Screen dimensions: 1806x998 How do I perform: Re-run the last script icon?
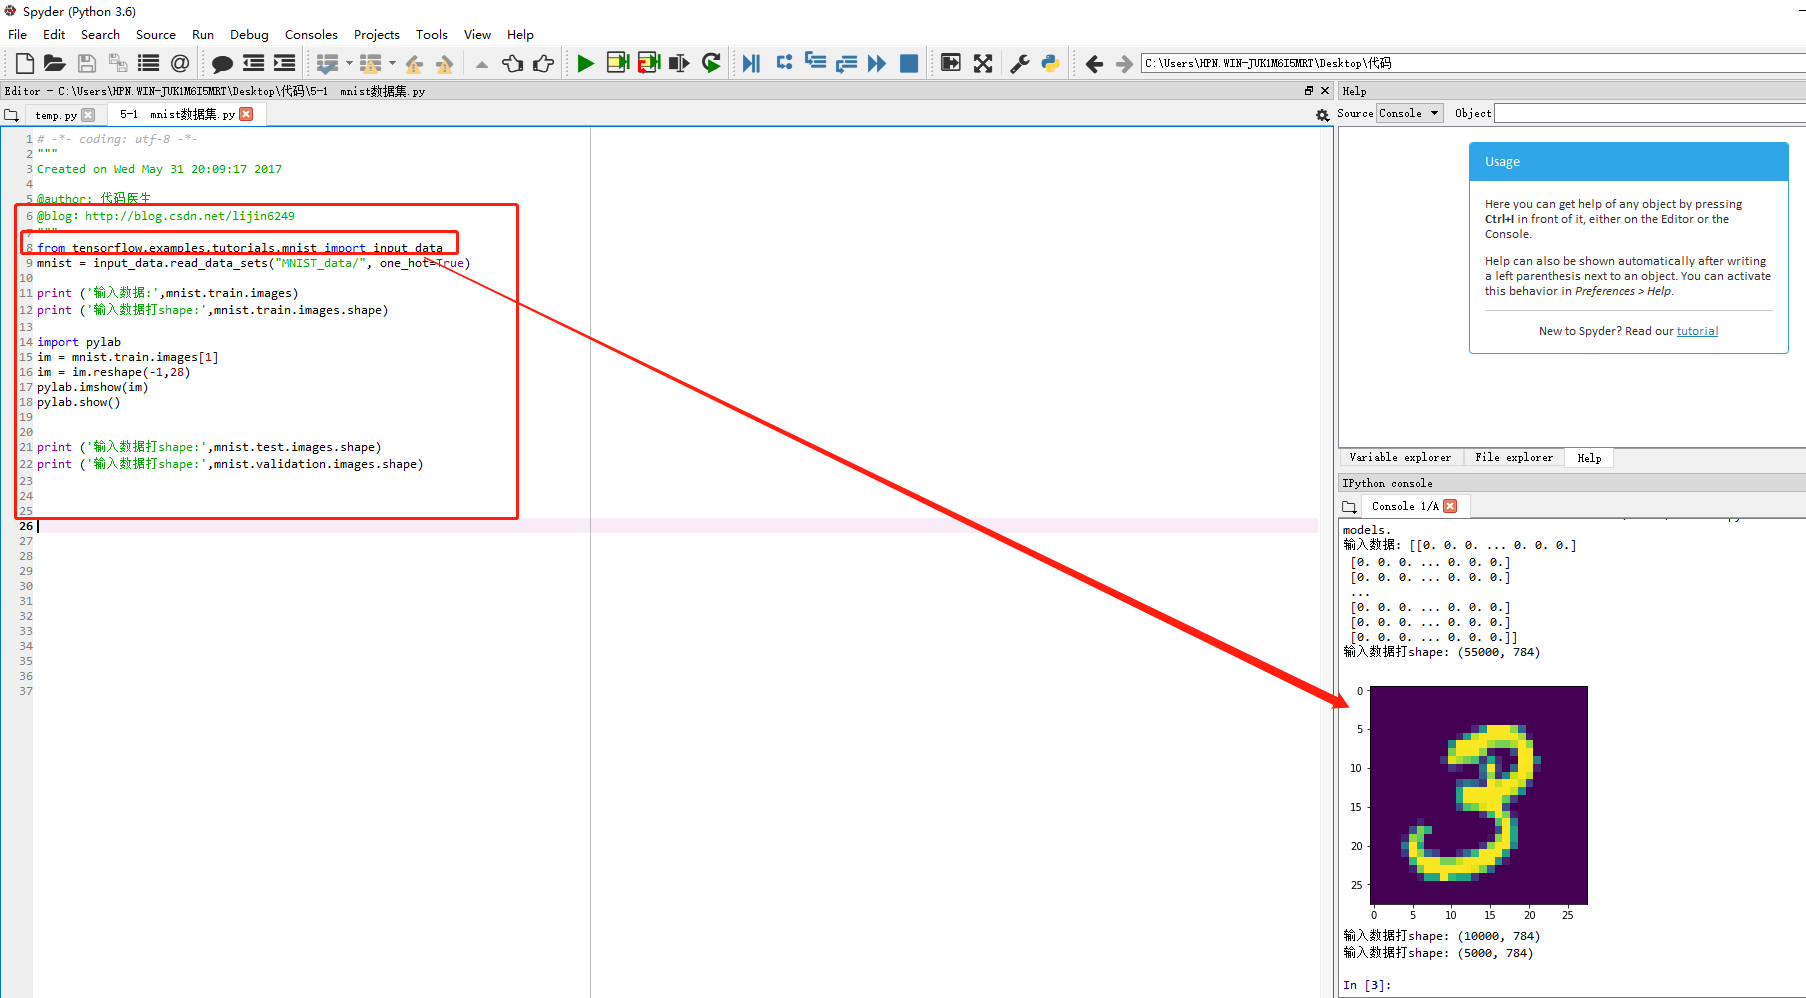point(711,63)
